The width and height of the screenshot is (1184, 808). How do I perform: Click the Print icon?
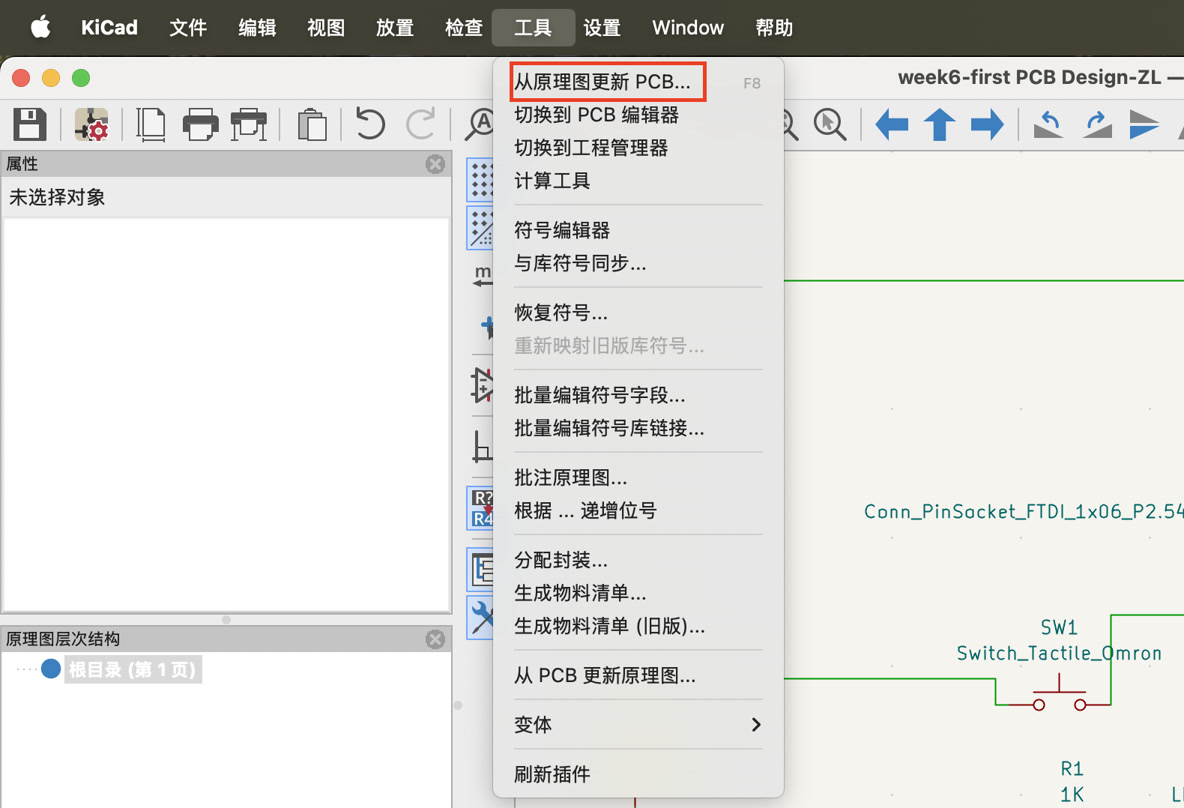[200, 124]
